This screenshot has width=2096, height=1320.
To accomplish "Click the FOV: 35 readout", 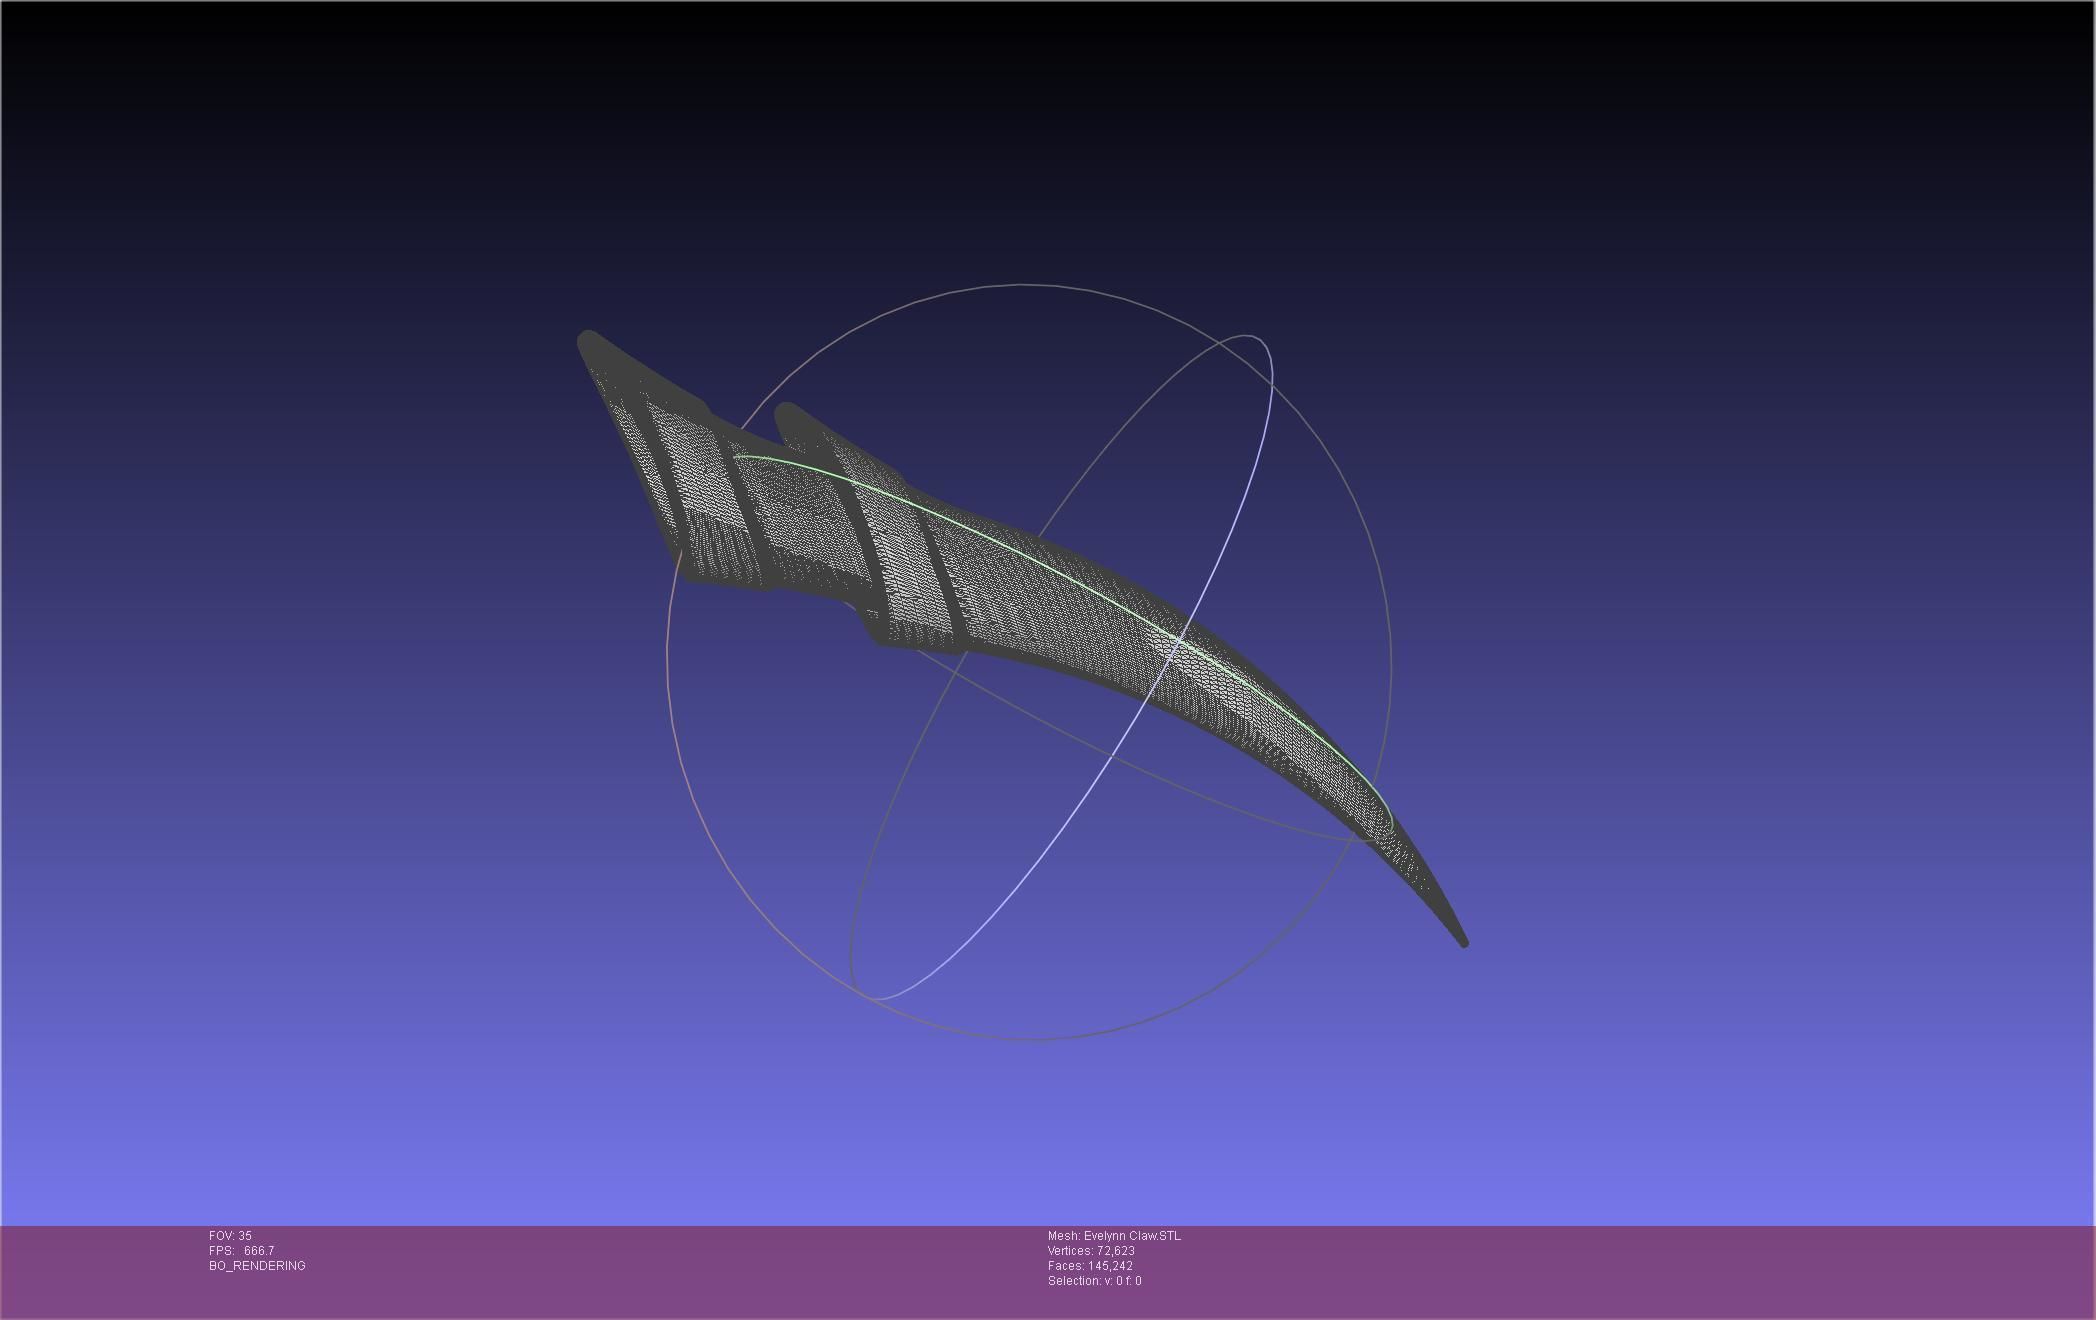I will click(230, 1236).
